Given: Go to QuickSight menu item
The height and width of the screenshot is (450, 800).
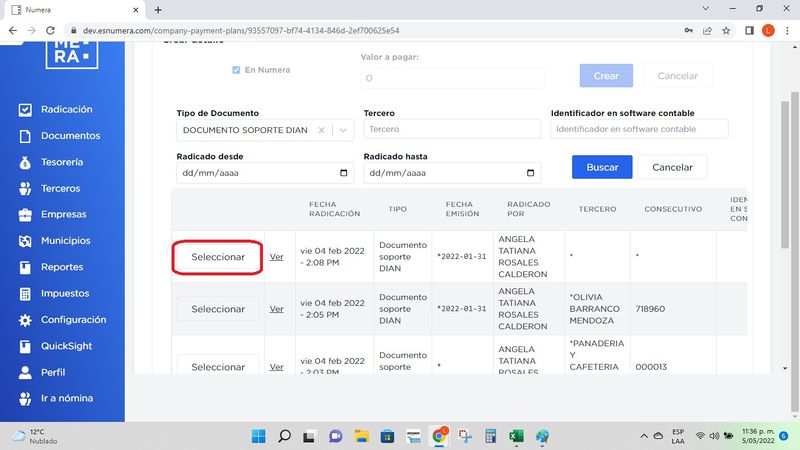Looking at the screenshot, I should pos(65,346).
